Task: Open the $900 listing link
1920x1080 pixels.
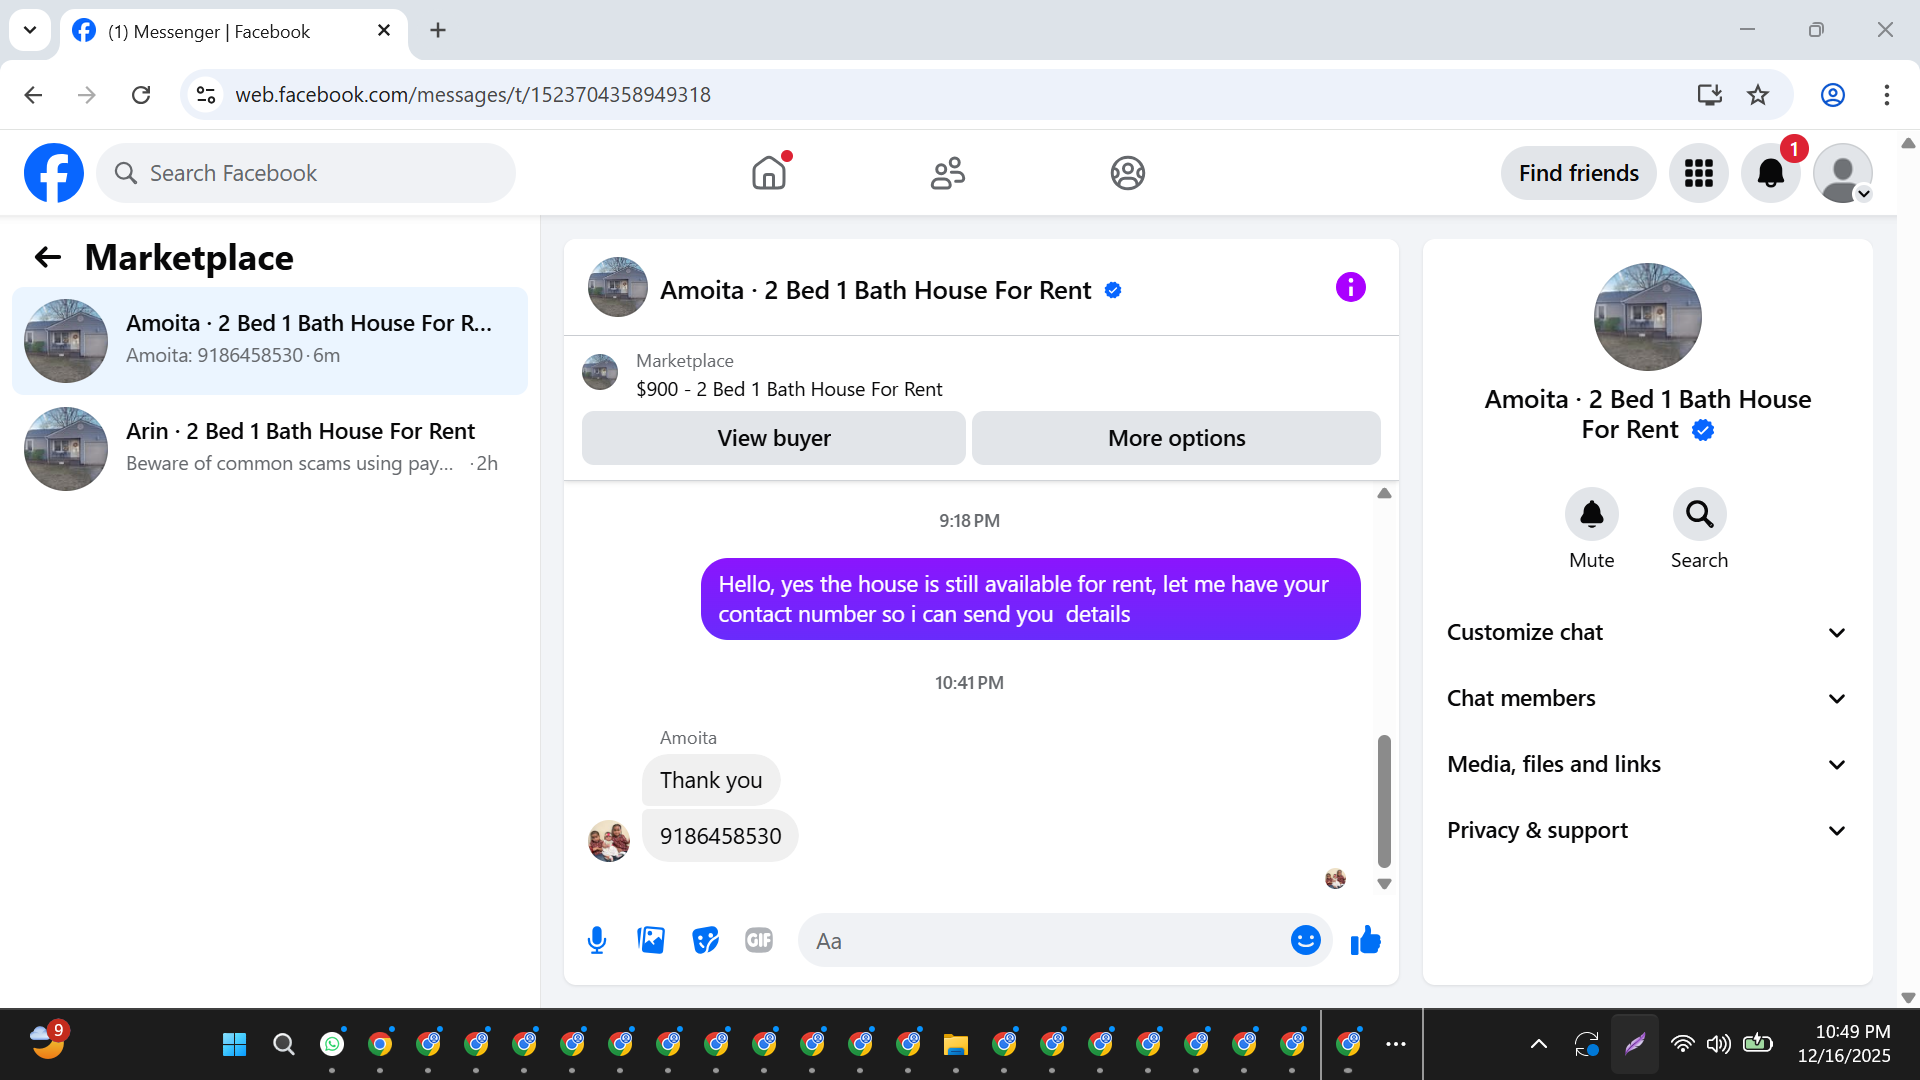Action: 789,389
